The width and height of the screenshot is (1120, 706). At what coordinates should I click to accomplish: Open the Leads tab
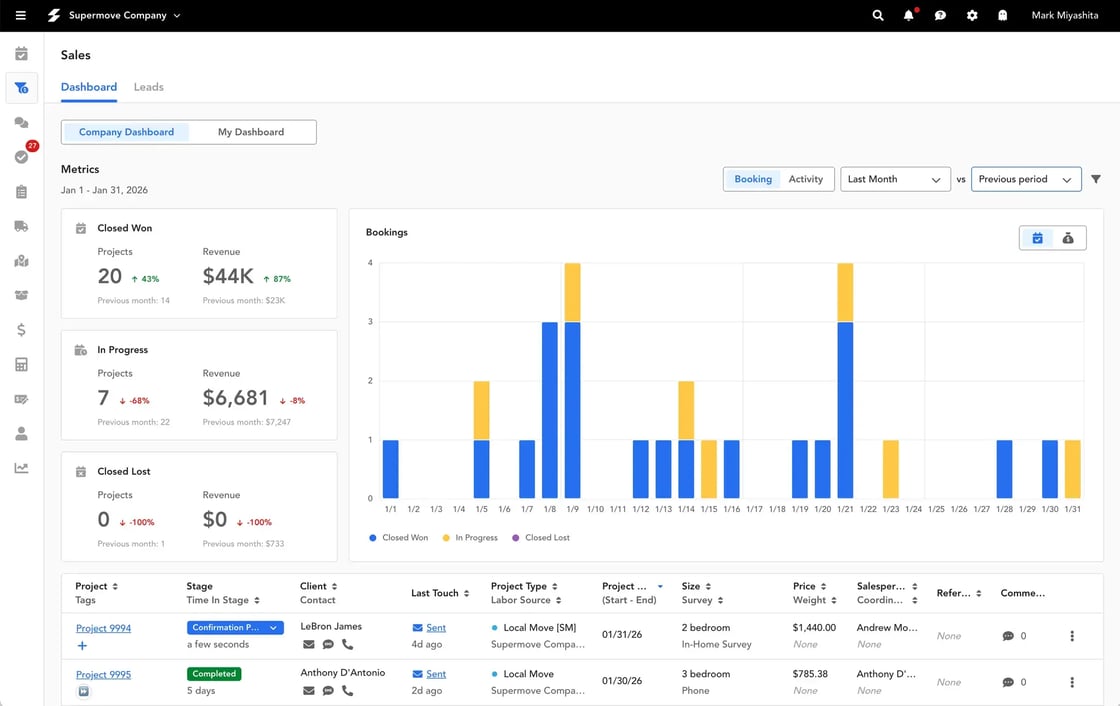click(149, 87)
